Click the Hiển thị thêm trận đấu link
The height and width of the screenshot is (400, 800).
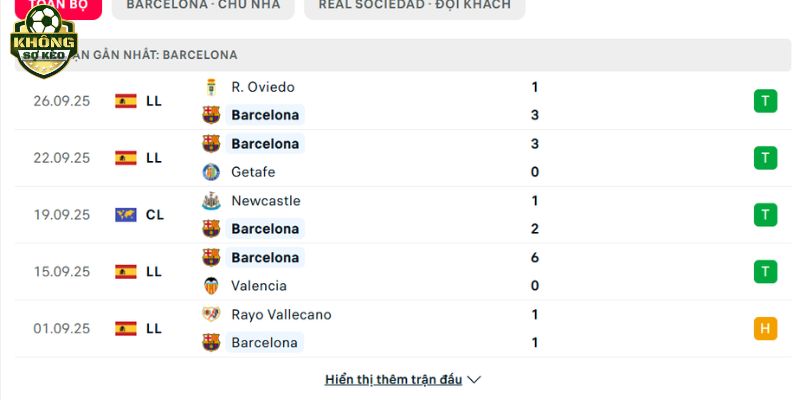click(393, 380)
